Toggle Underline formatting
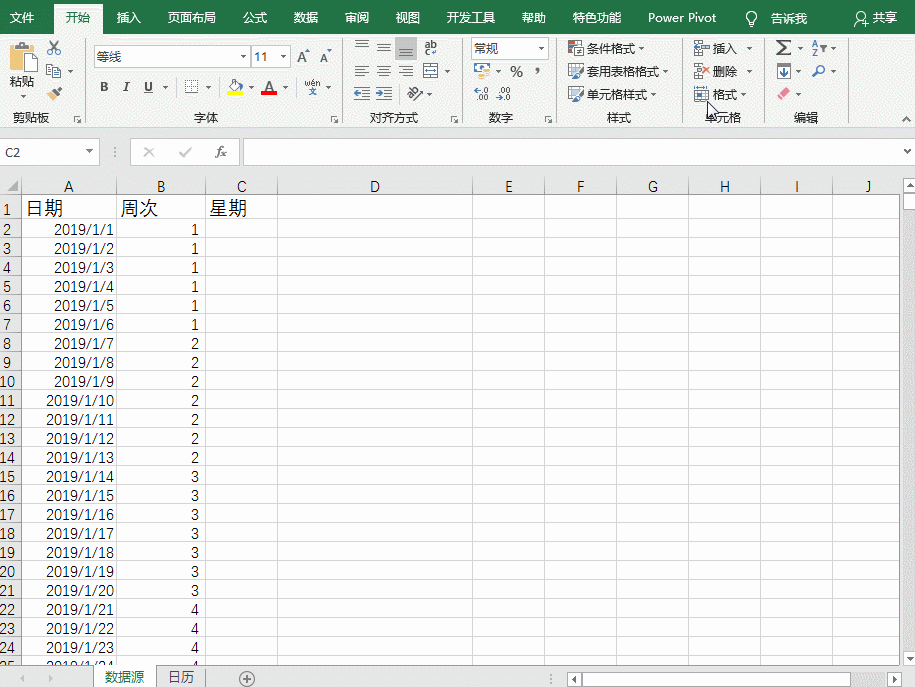 pos(148,87)
